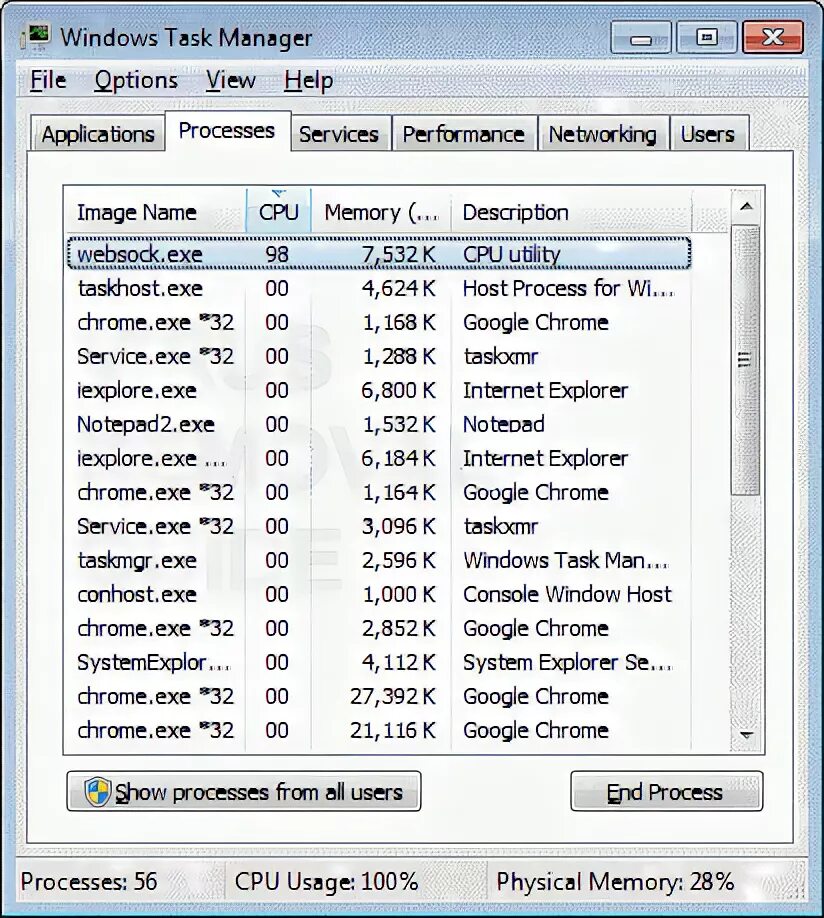Click the vertical scrollbar thumb
Screen dimensions: 824x918
pos(745,359)
